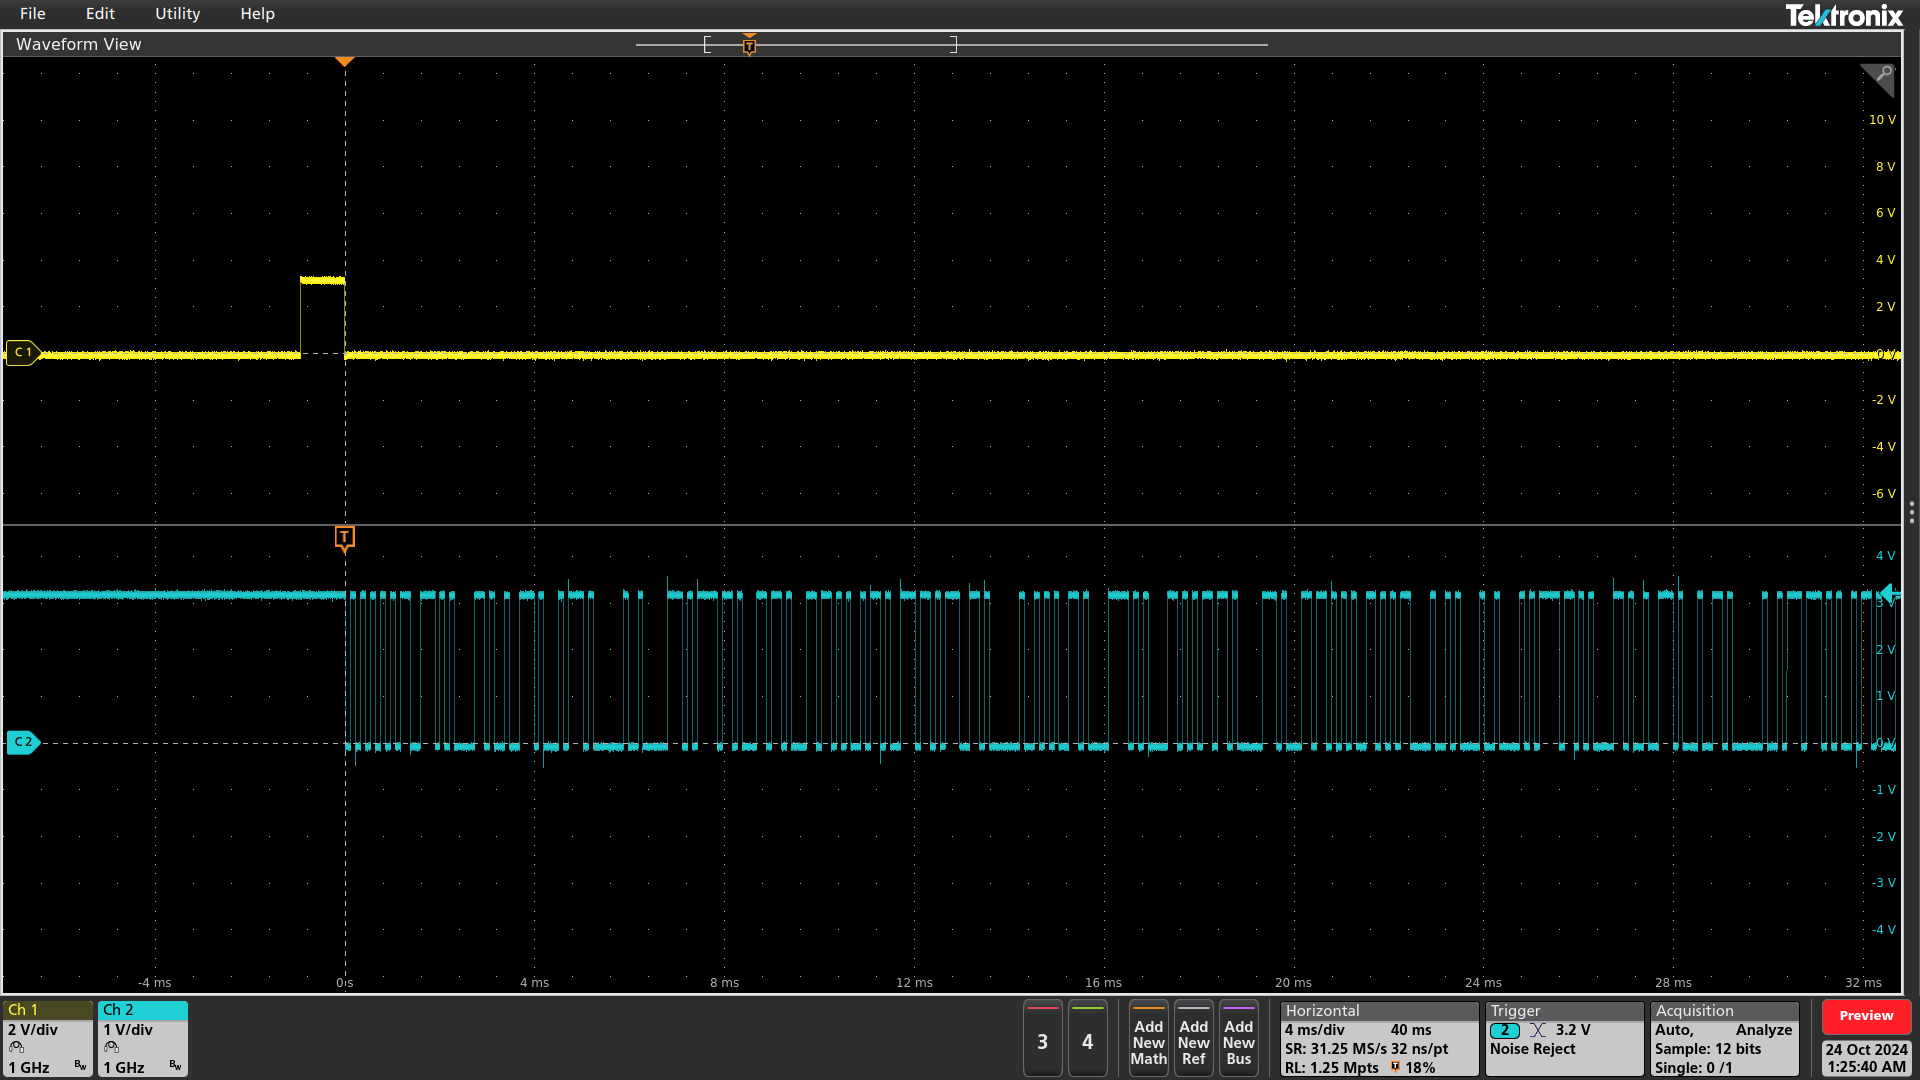Enable Channel 4 display
The image size is (1920, 1080).
pos(1088,1040)
